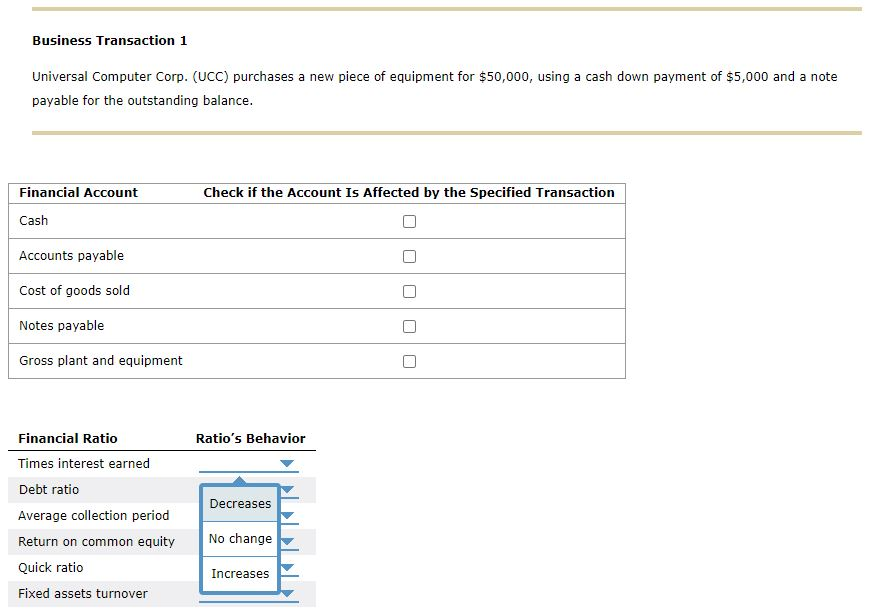
Task: Open the Debt ratio behavior dropdown
Action: [x=285, y=489]
